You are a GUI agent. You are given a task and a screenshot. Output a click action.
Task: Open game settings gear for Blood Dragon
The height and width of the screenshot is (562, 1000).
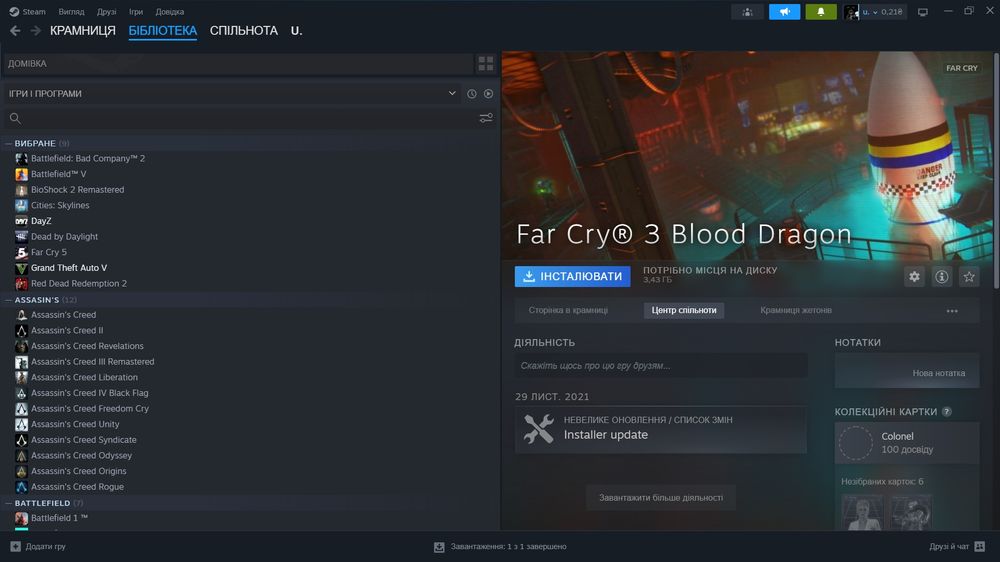pyautogui.click(x=915, y=276)
